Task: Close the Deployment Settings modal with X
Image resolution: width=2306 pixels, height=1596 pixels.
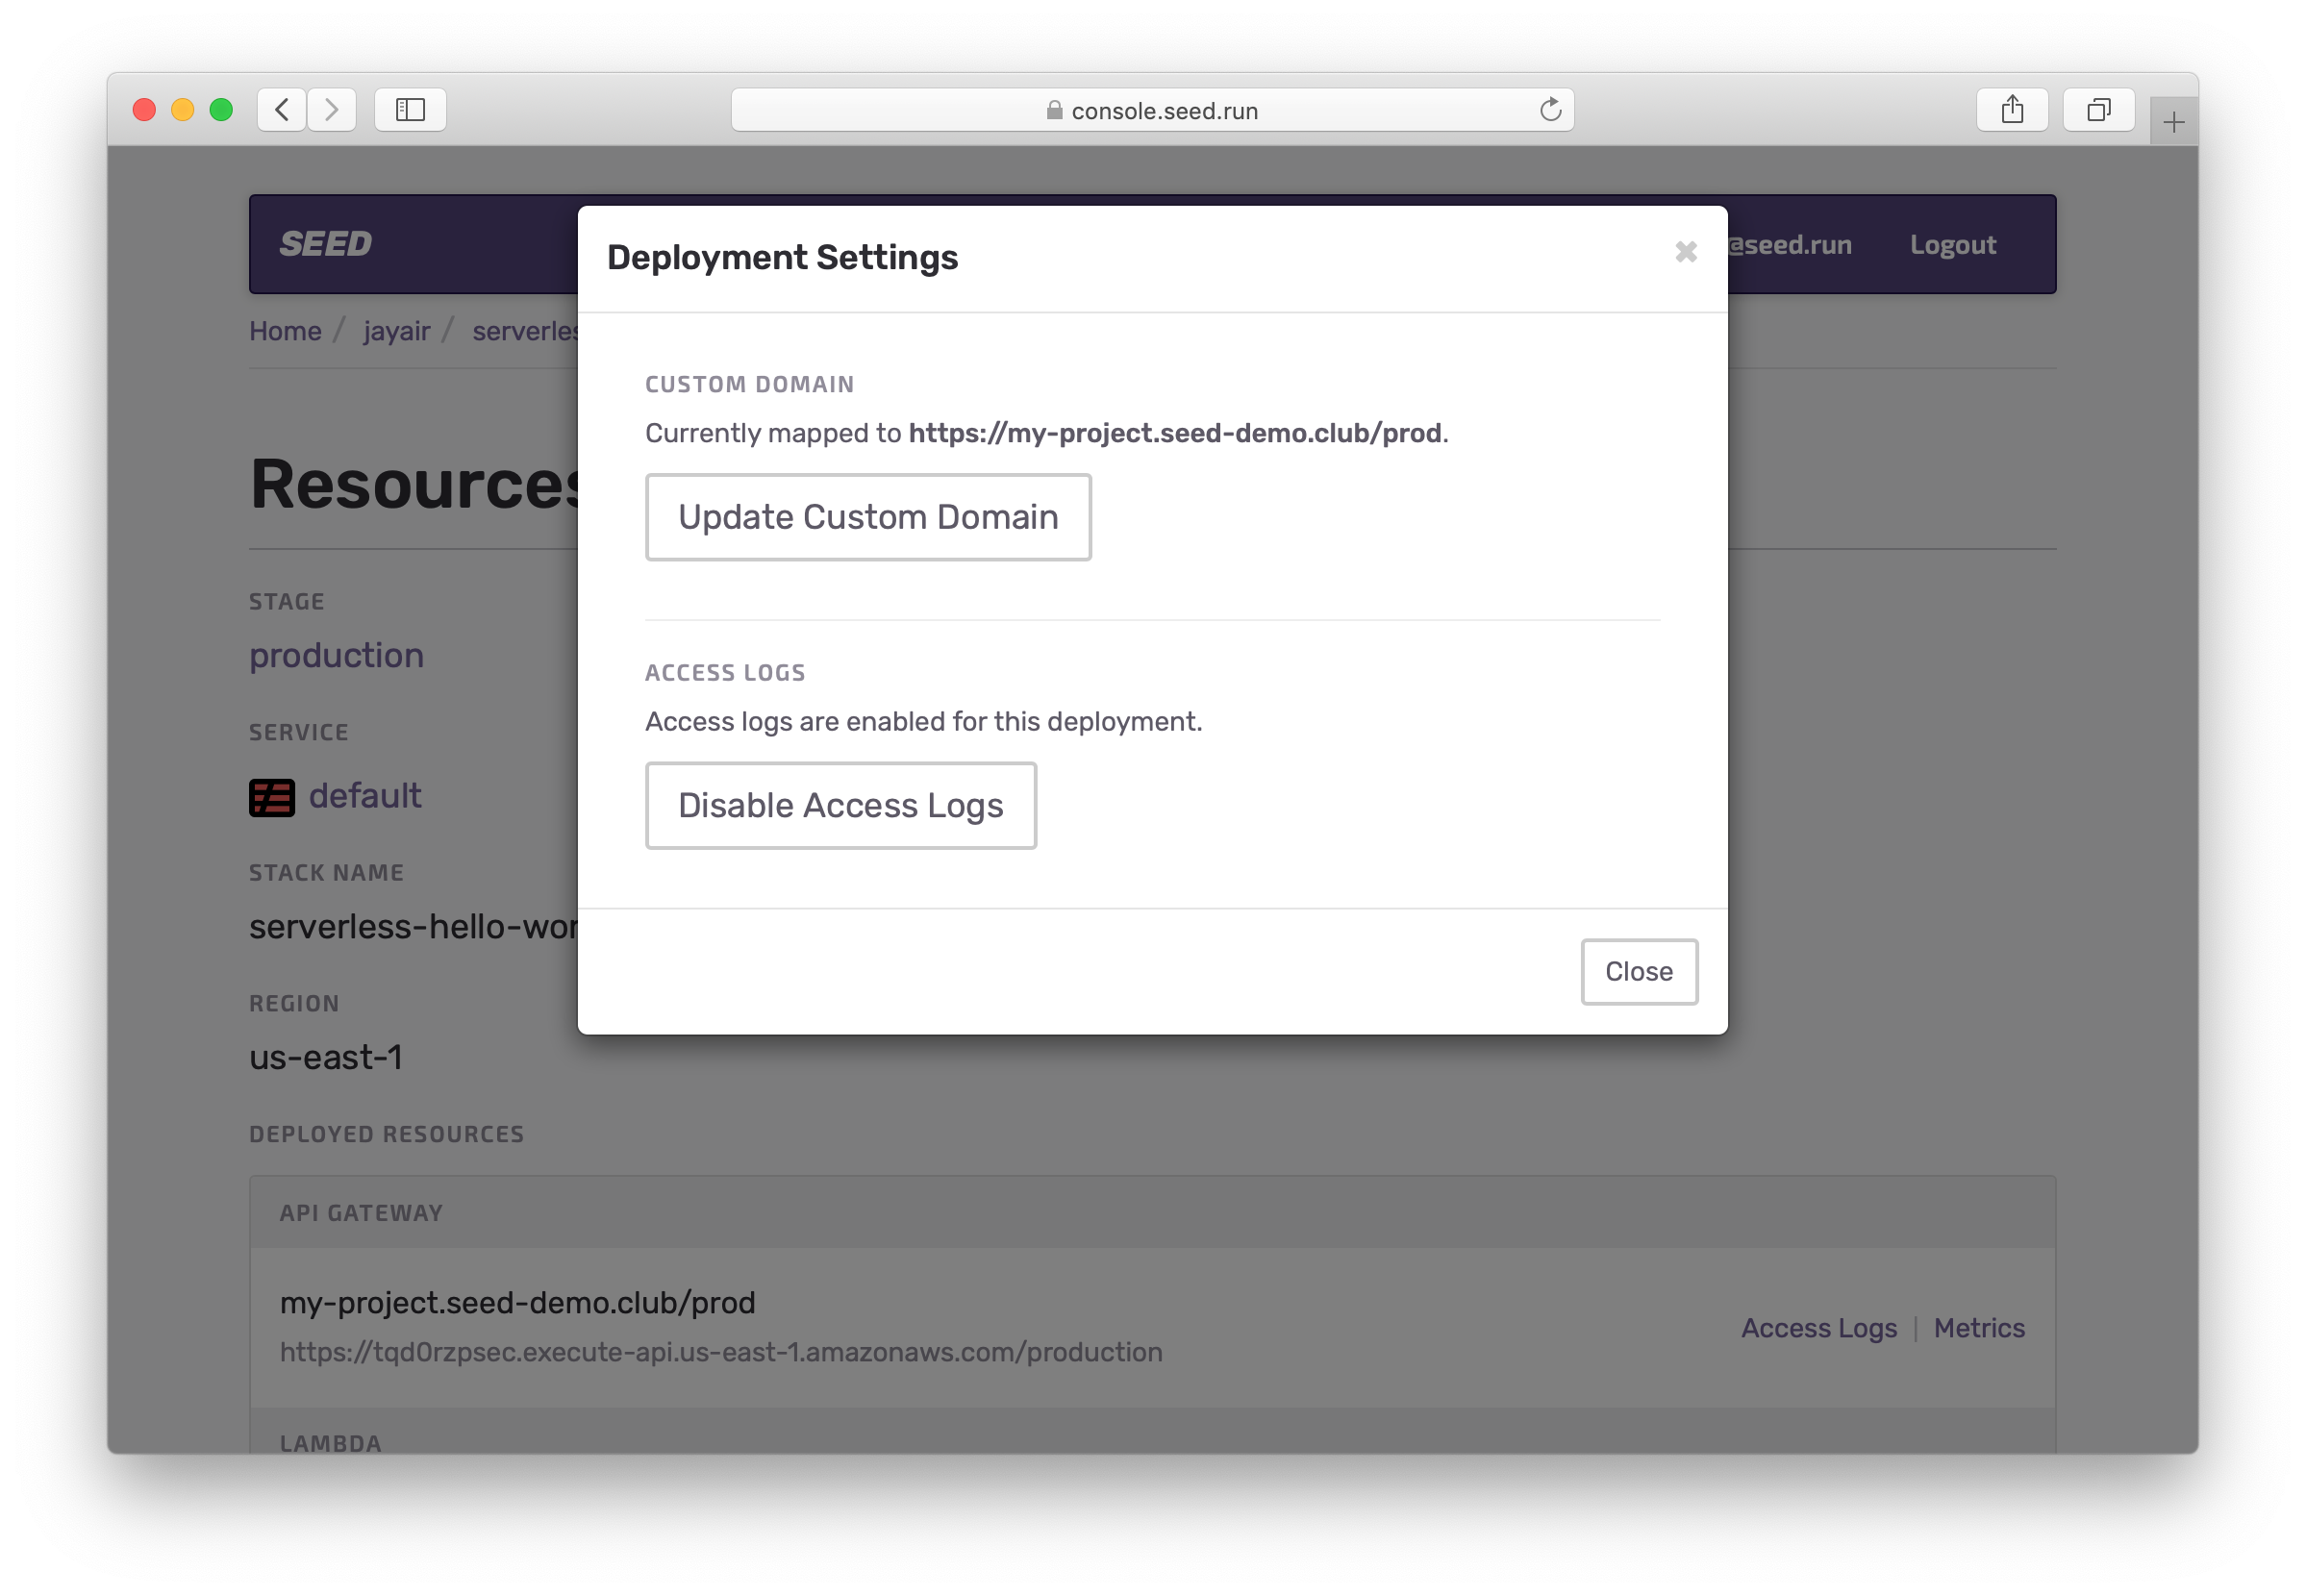Action: (x=1686, y=252)
